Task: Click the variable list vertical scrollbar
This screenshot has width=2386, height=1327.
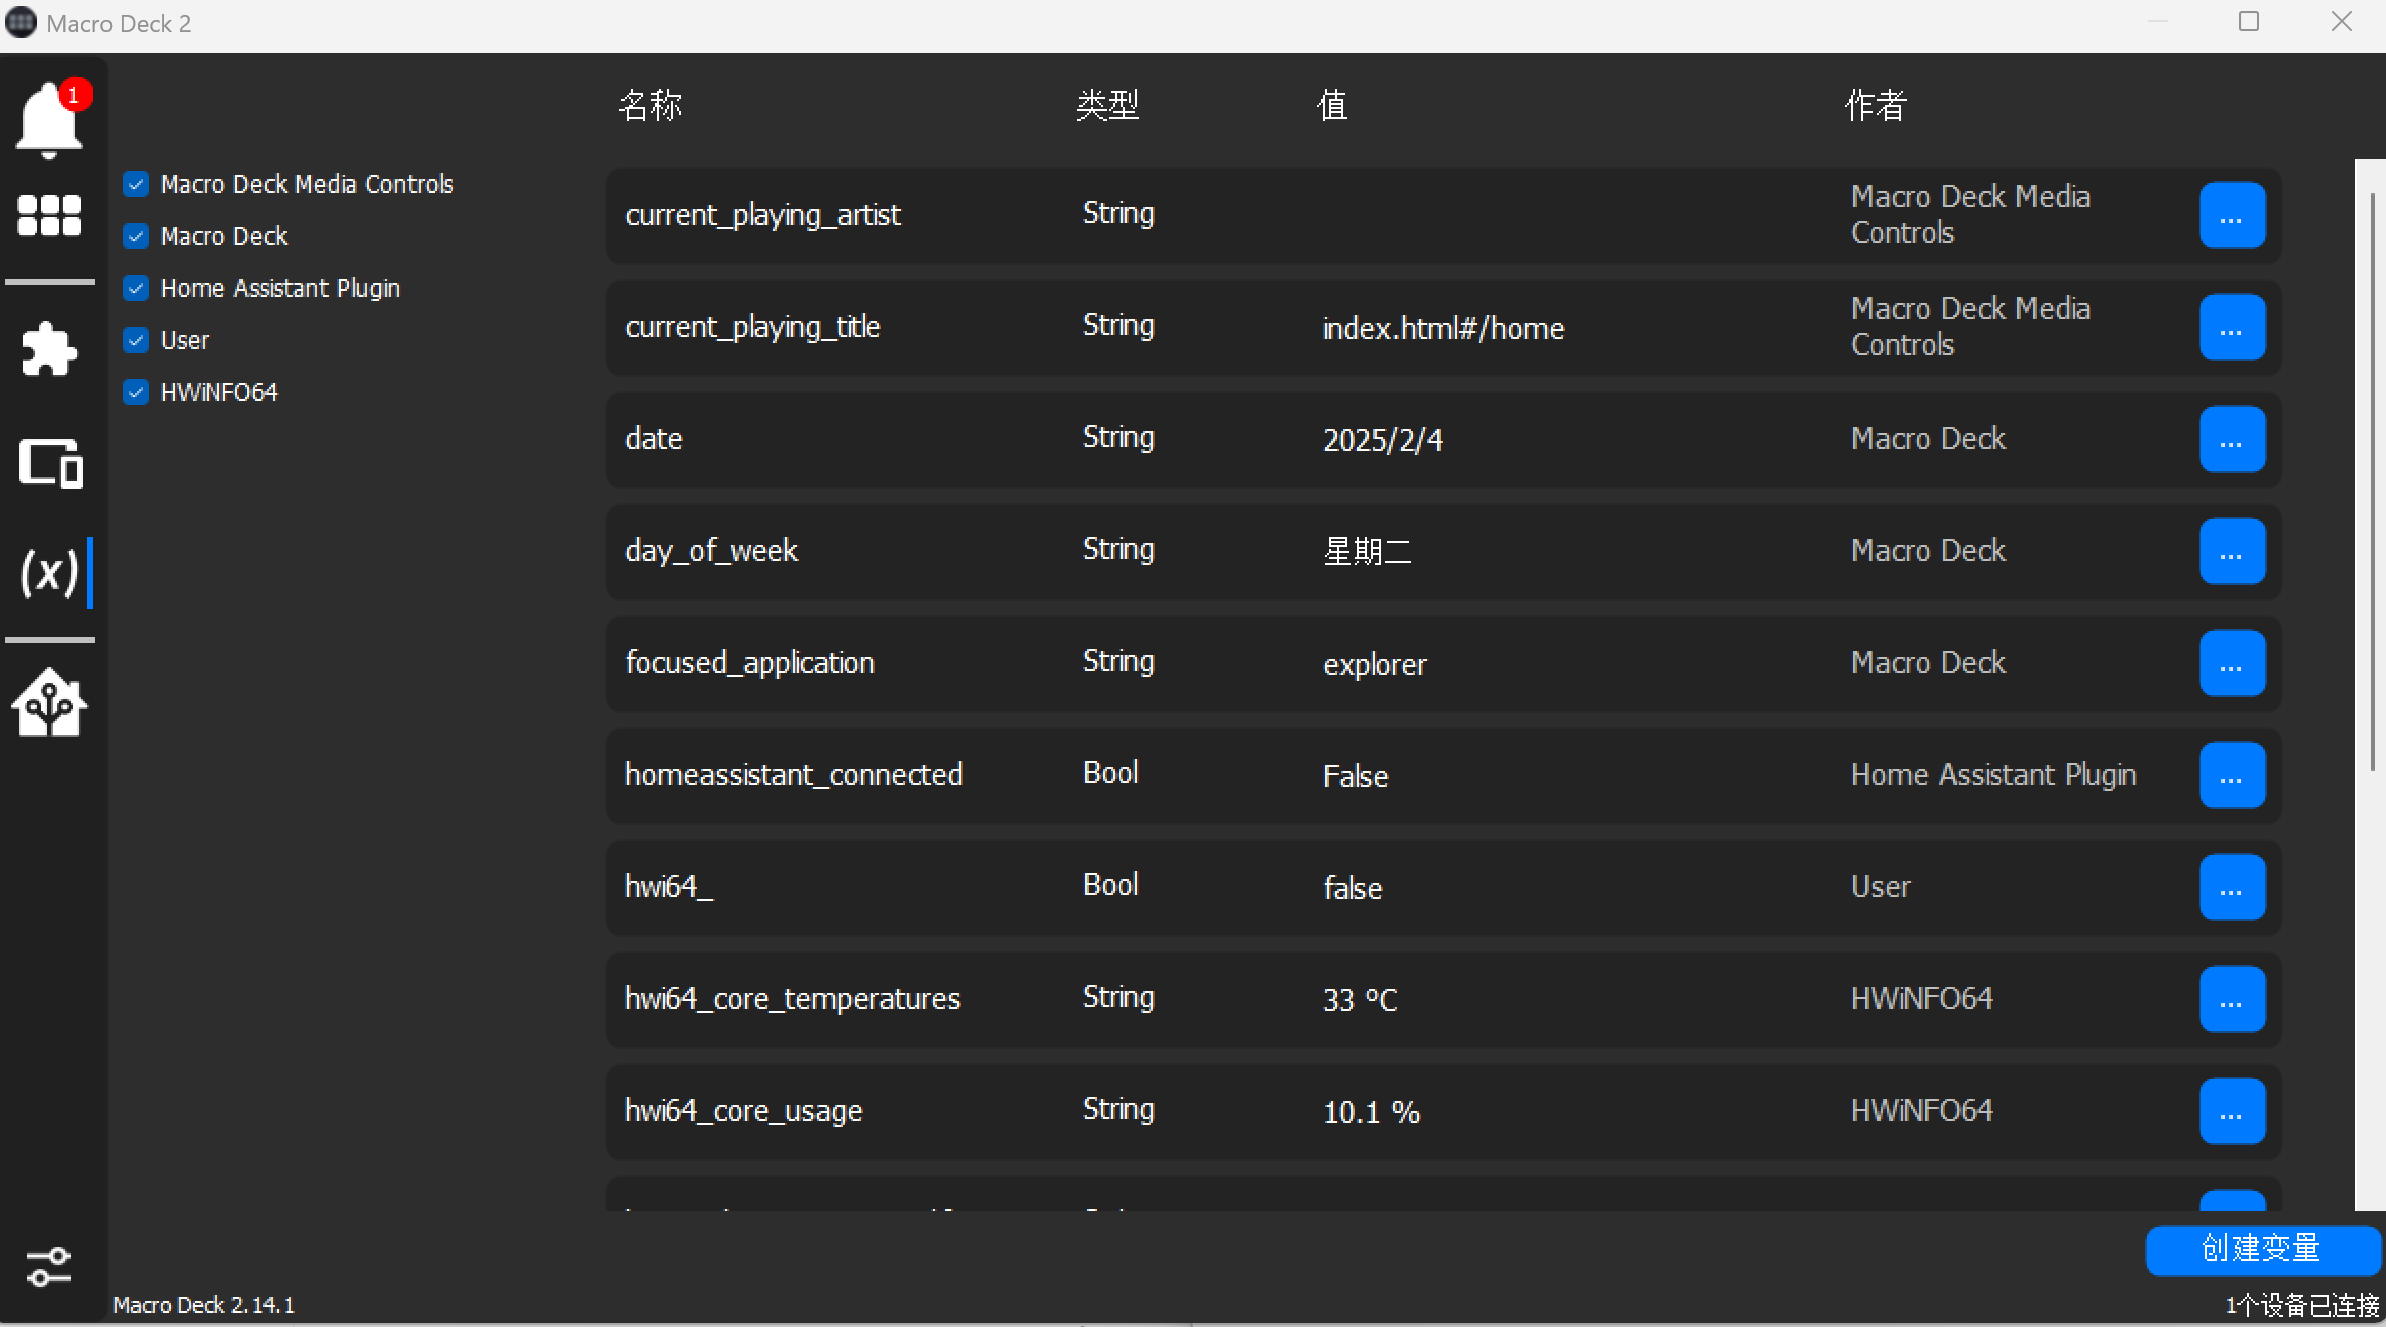Action: coord(2372,480)
